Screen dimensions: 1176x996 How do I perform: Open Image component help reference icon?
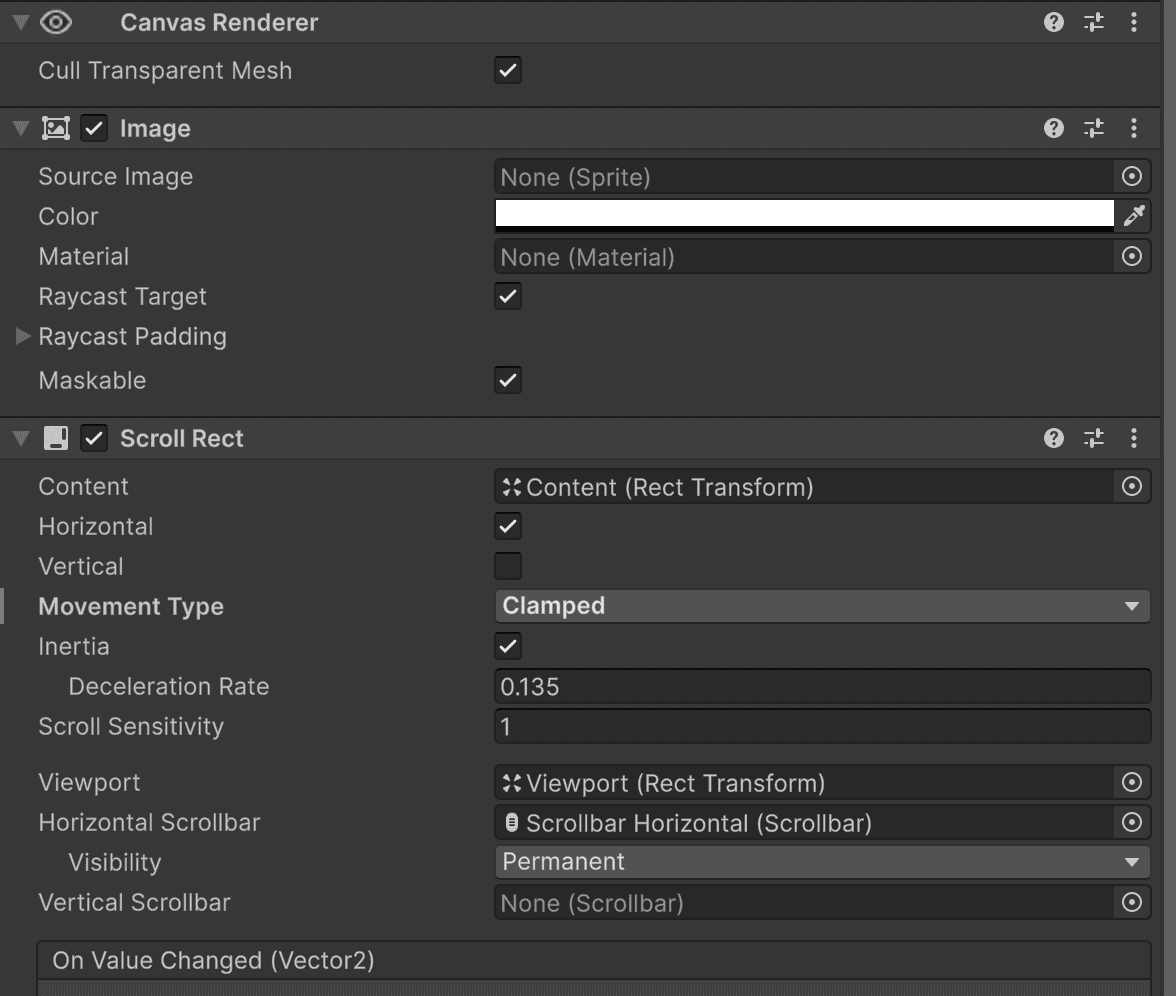point(1054,128)
